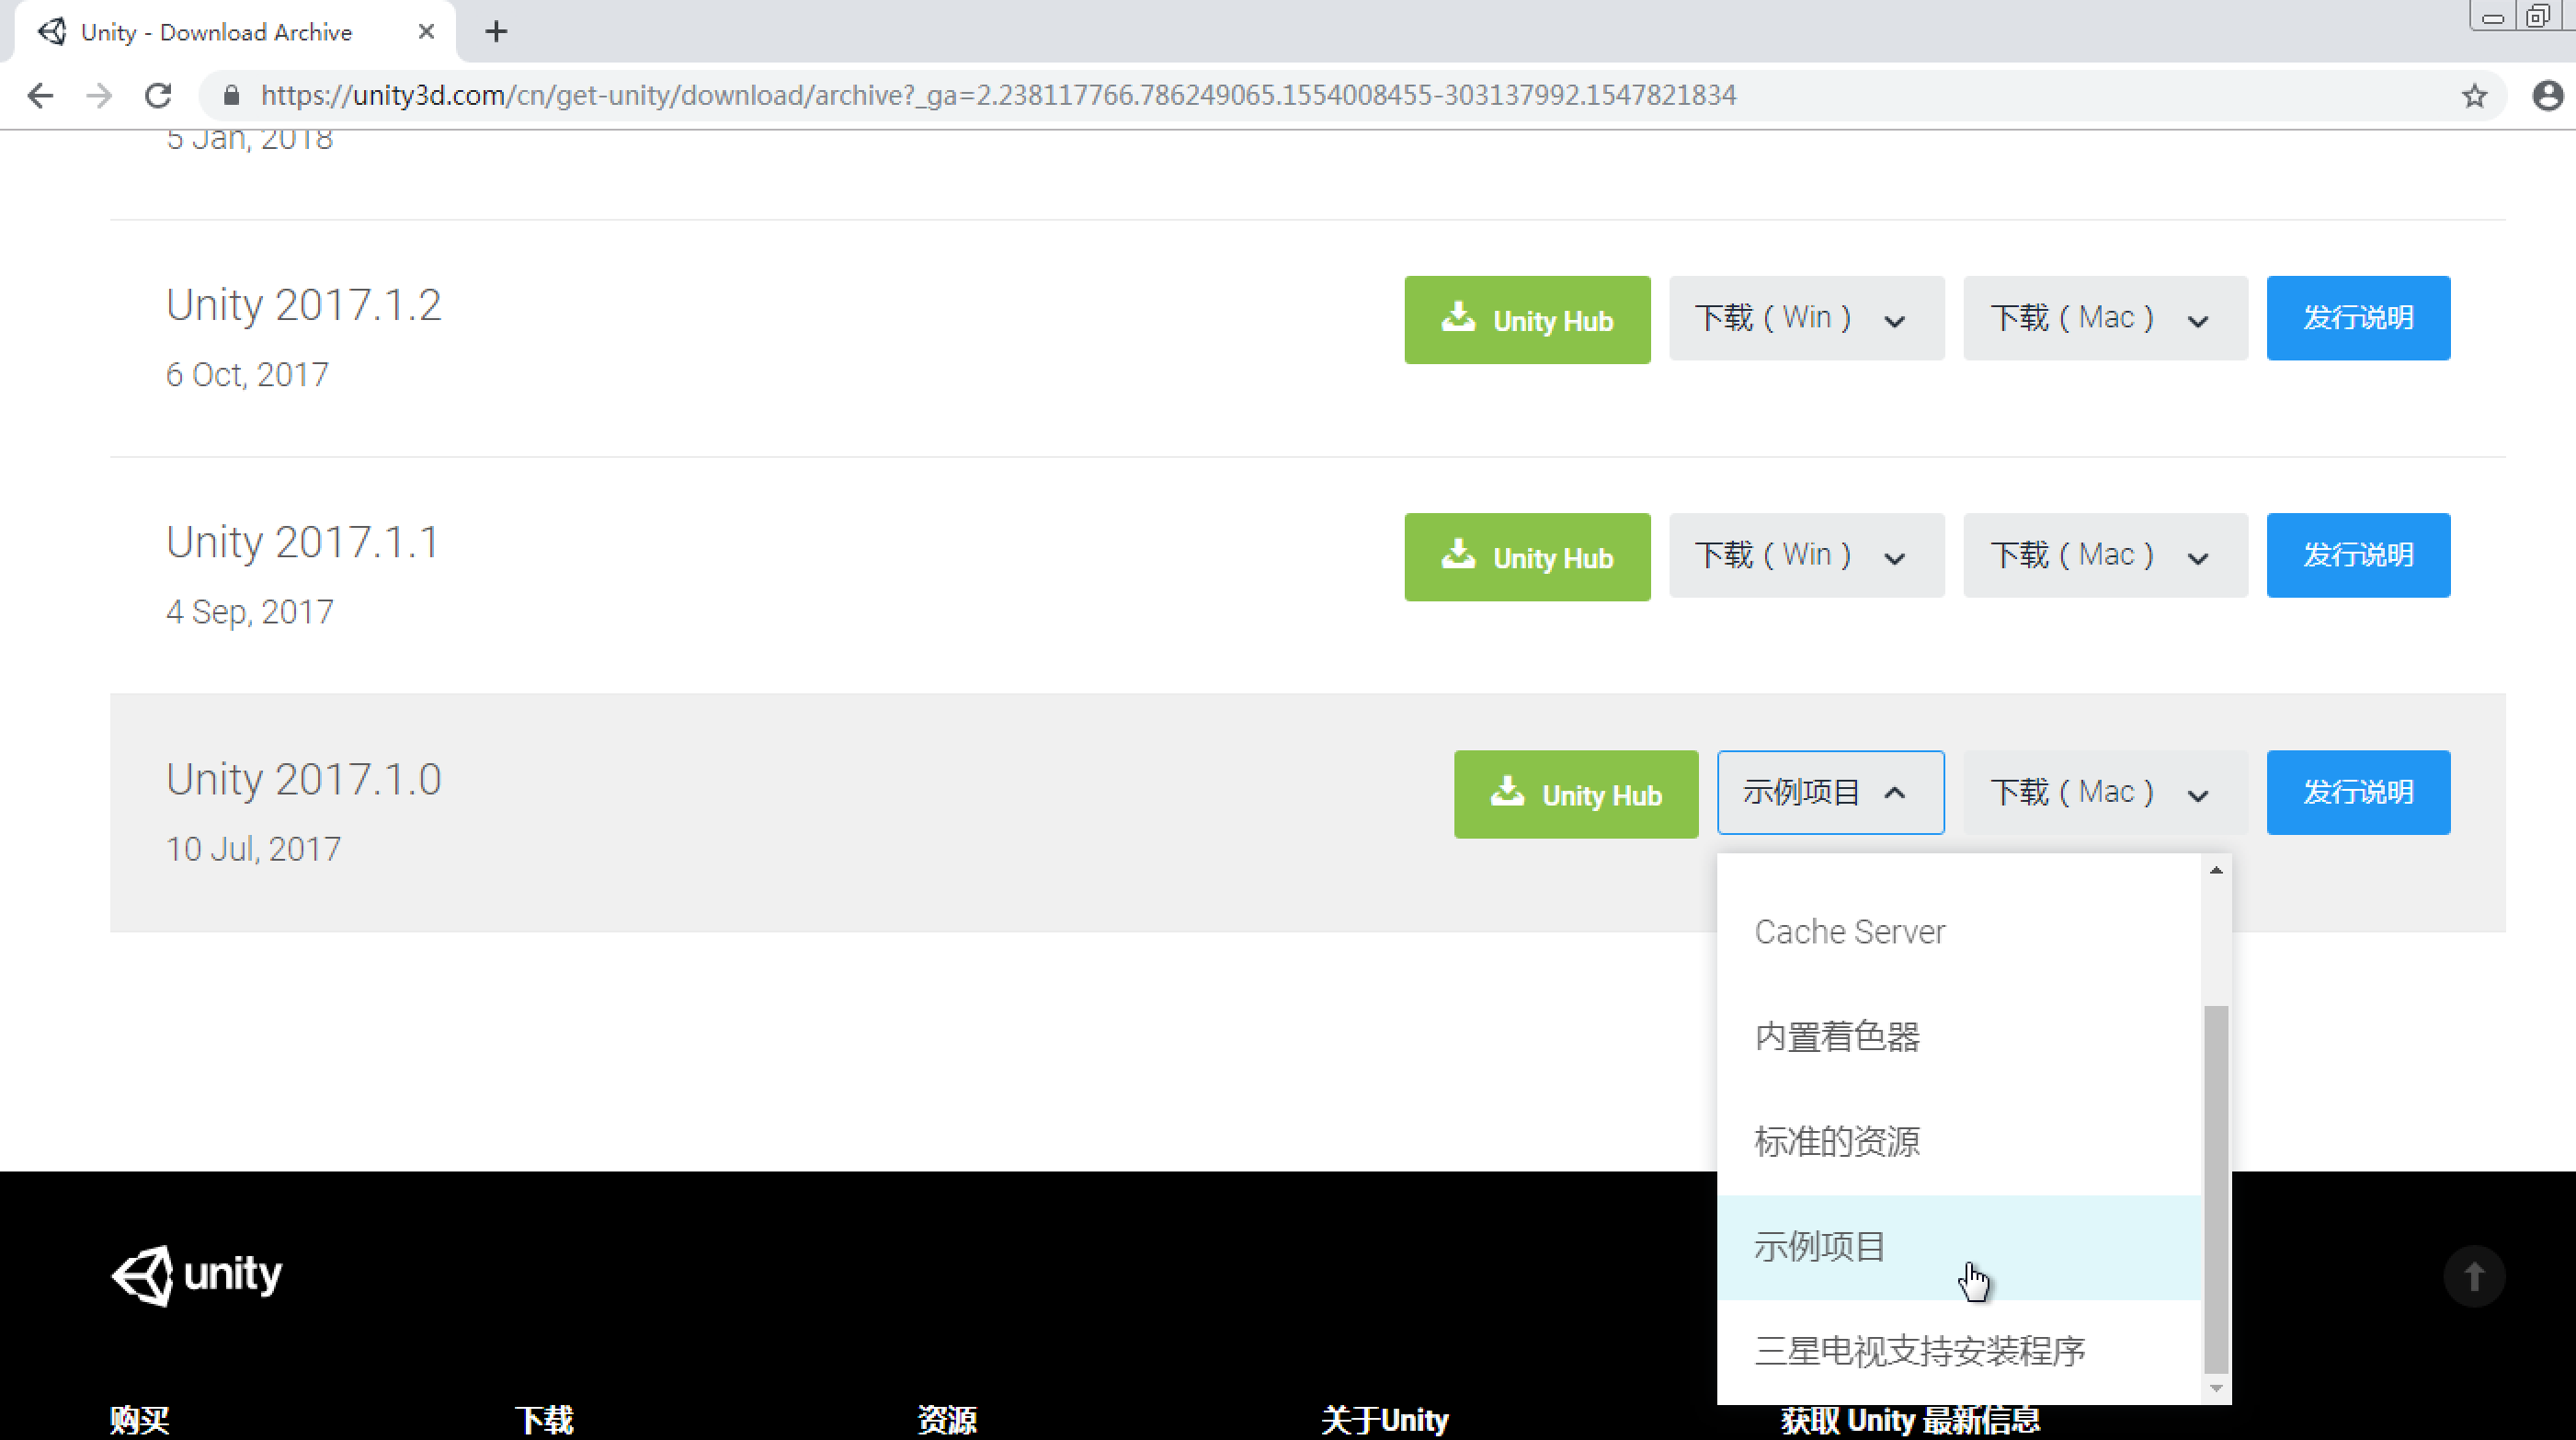
Task: Select the Unity - Download Archive tab
Action: coord(235,32)
